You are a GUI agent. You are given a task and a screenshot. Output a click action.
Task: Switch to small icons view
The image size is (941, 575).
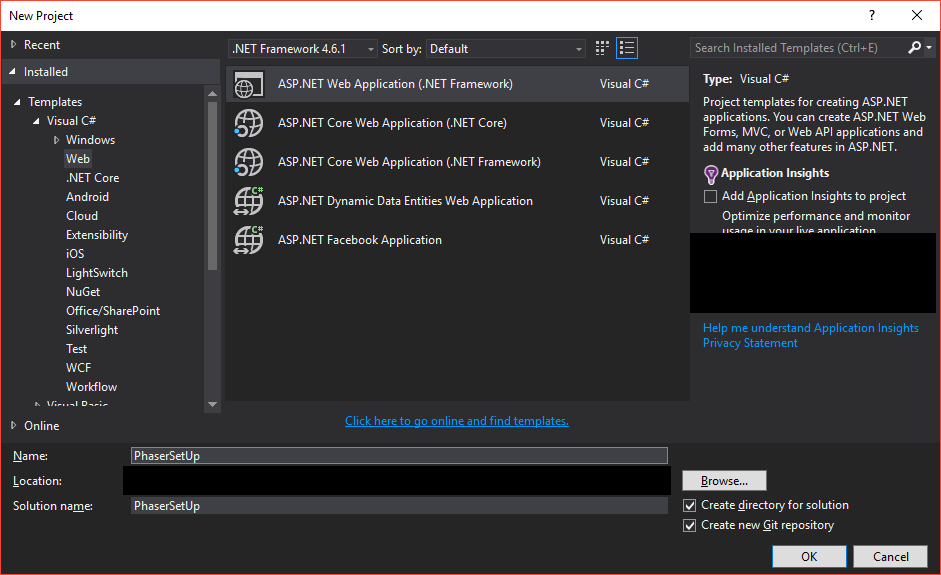602,48
